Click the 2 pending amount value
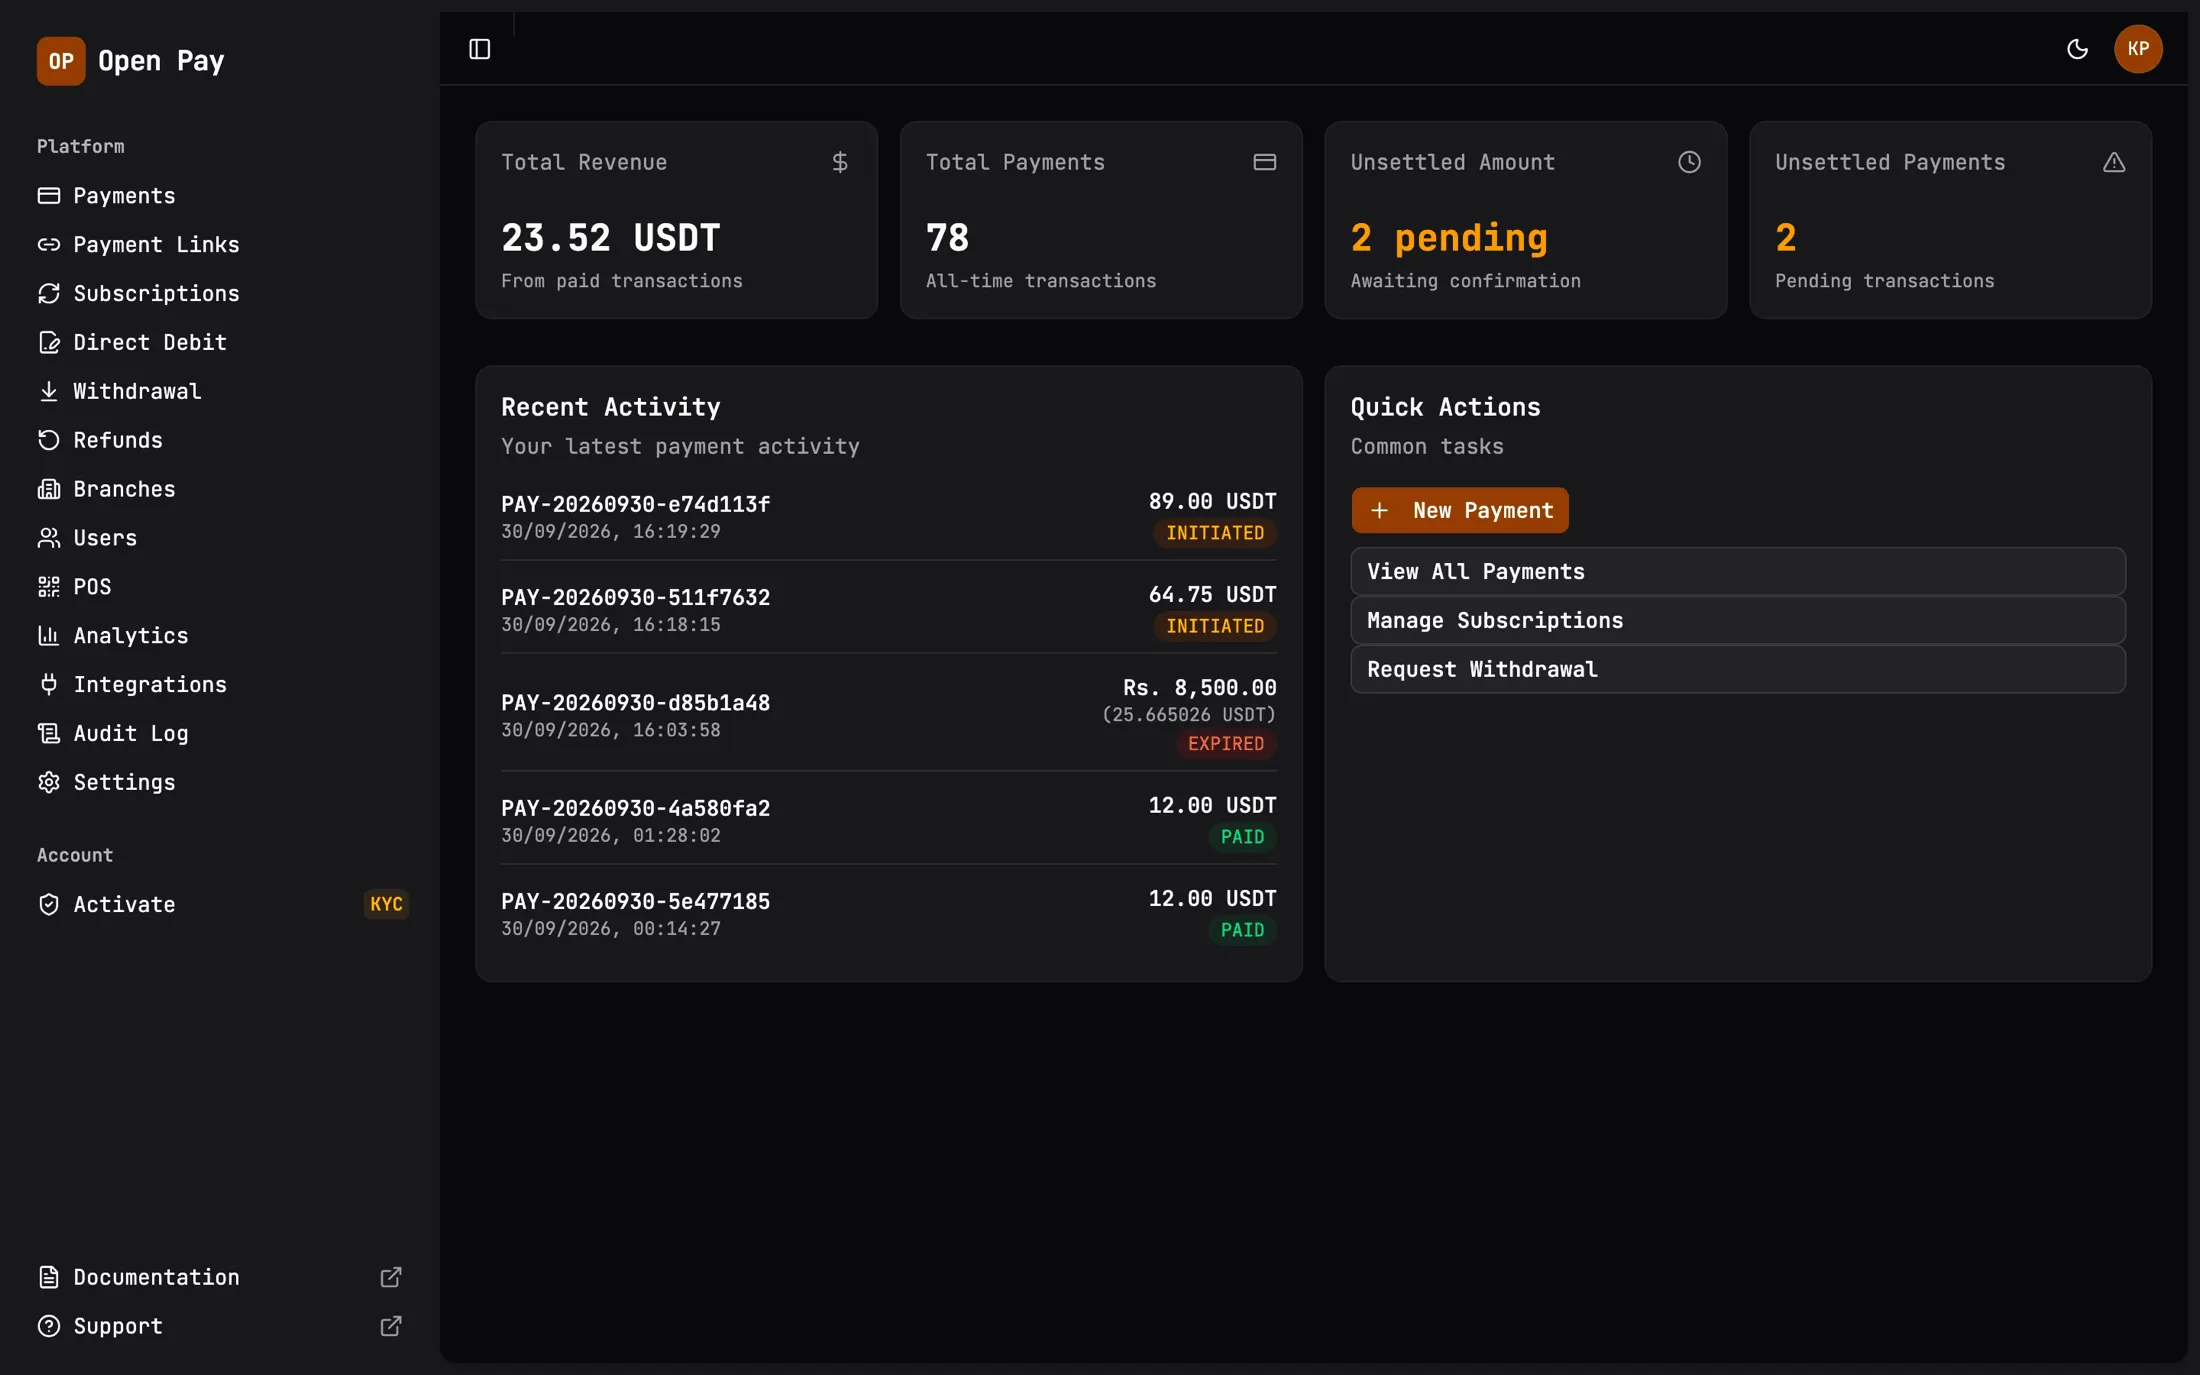 pos(1449,238)
